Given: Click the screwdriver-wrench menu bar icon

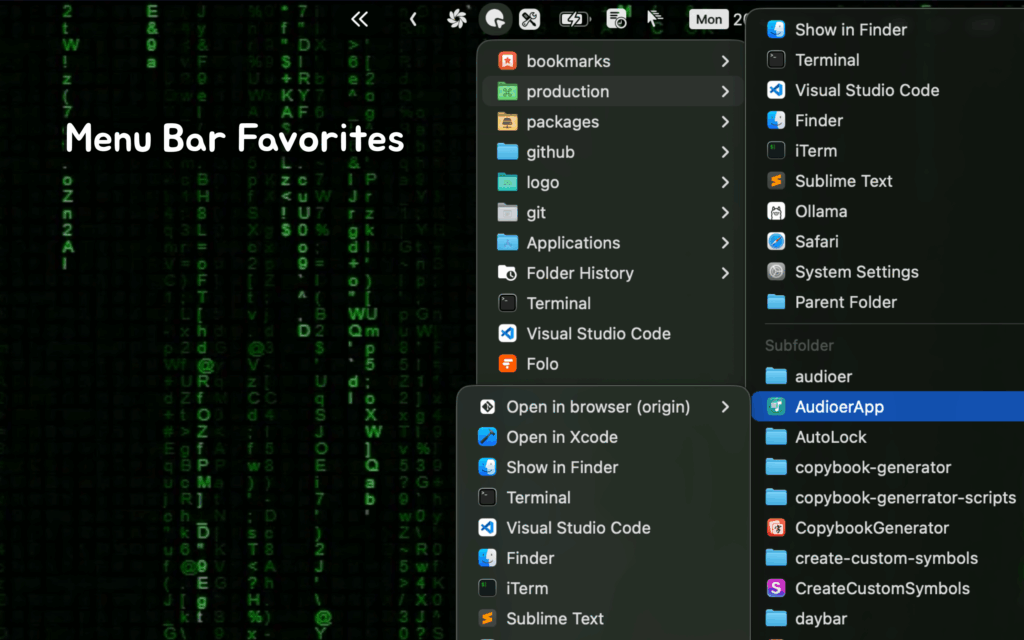Looking at the screenshot, I should coord(529,19).
